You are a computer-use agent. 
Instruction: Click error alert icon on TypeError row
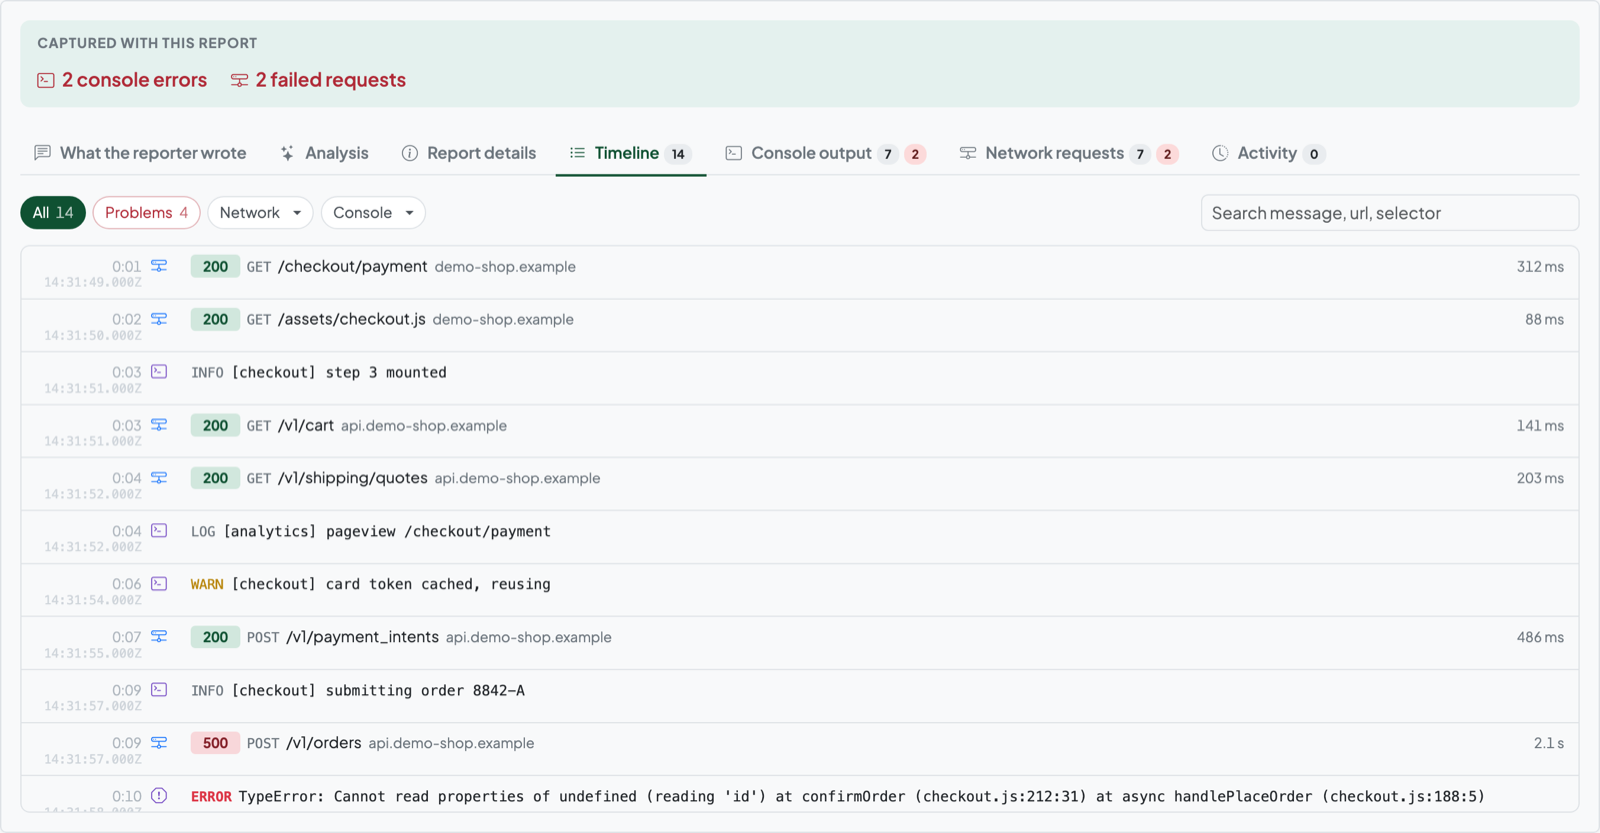click(x=159, y=796)
